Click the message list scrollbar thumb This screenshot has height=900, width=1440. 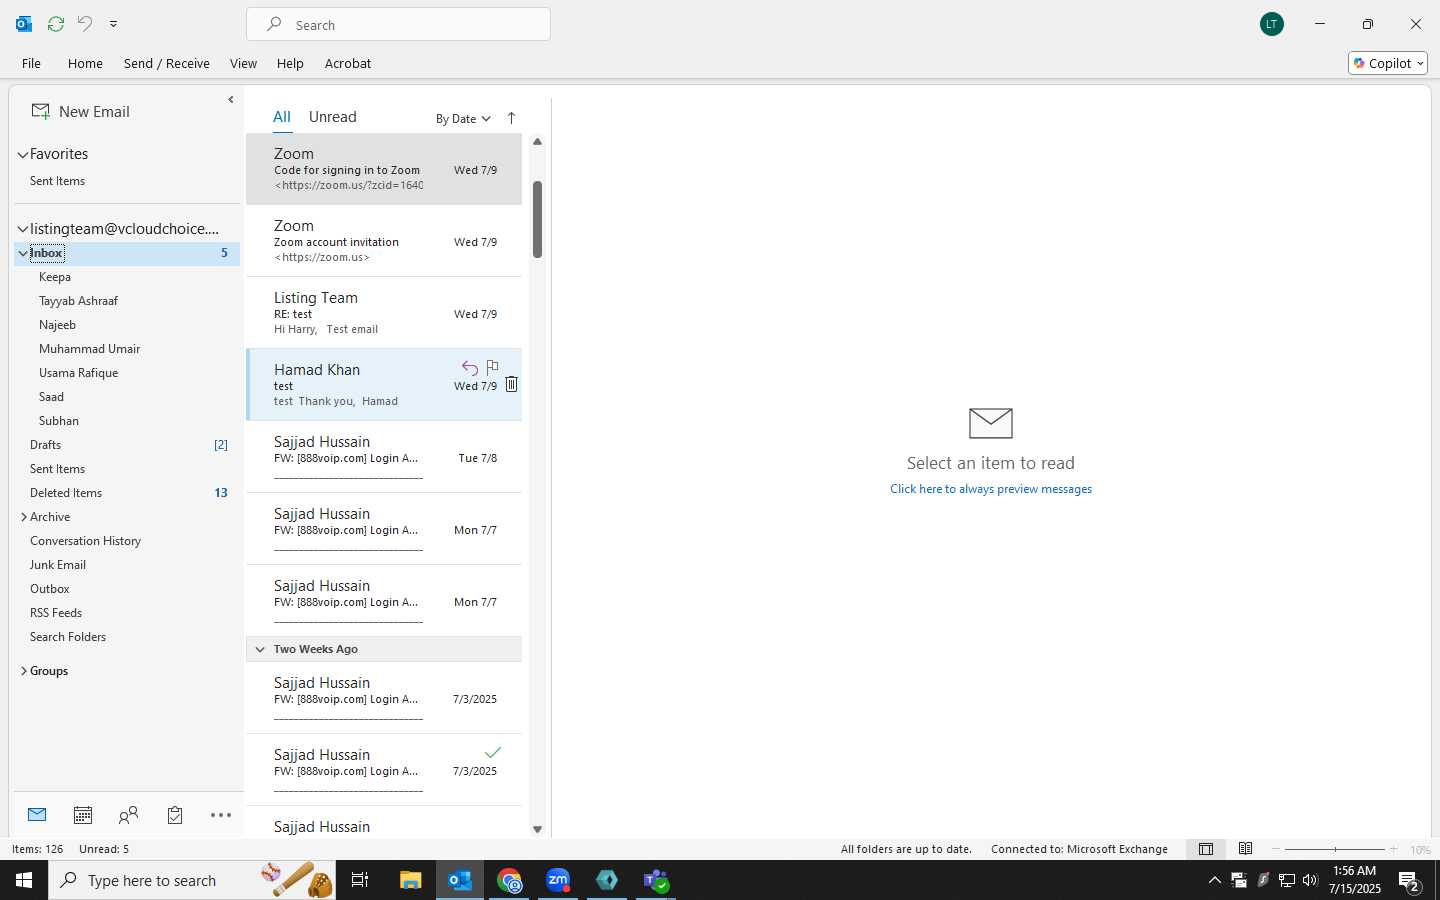(x=537, y=220)
